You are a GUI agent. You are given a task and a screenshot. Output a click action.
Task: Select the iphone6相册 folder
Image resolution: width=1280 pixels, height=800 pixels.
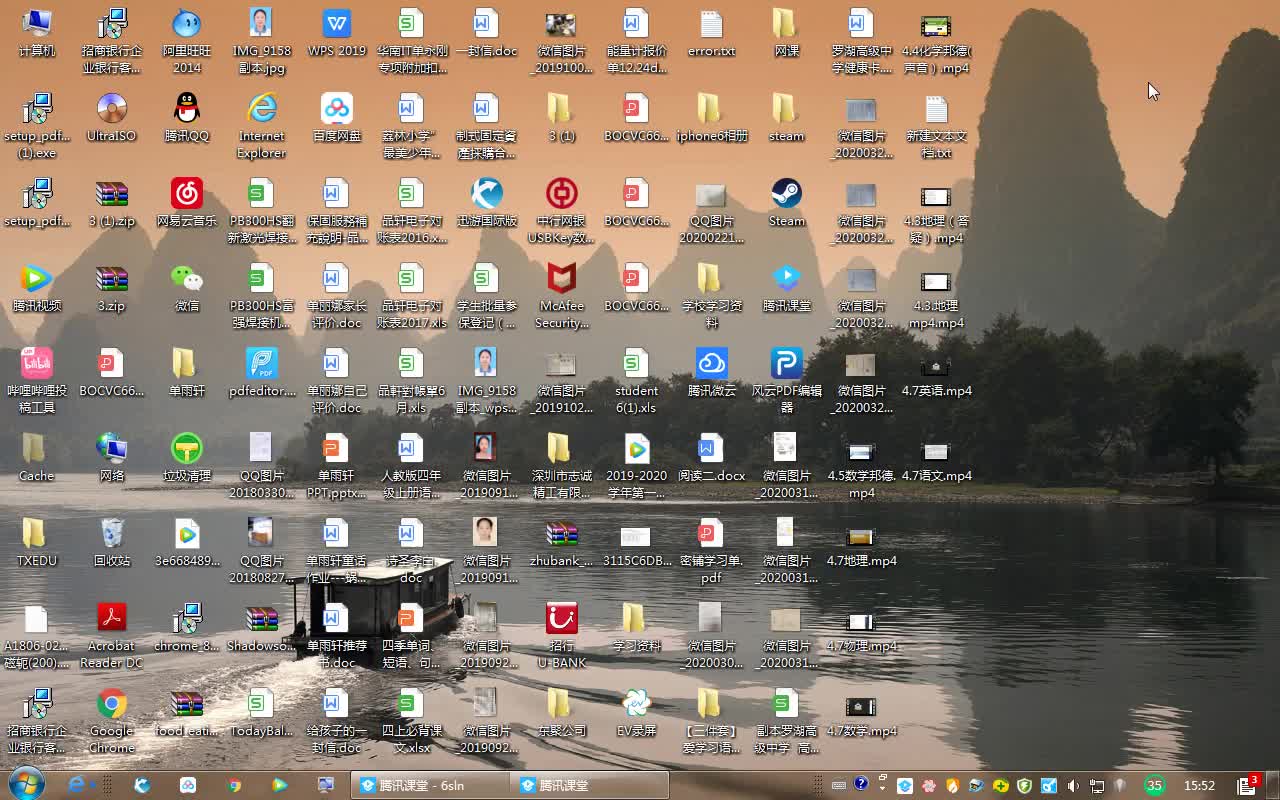click(x=712, y=119)
